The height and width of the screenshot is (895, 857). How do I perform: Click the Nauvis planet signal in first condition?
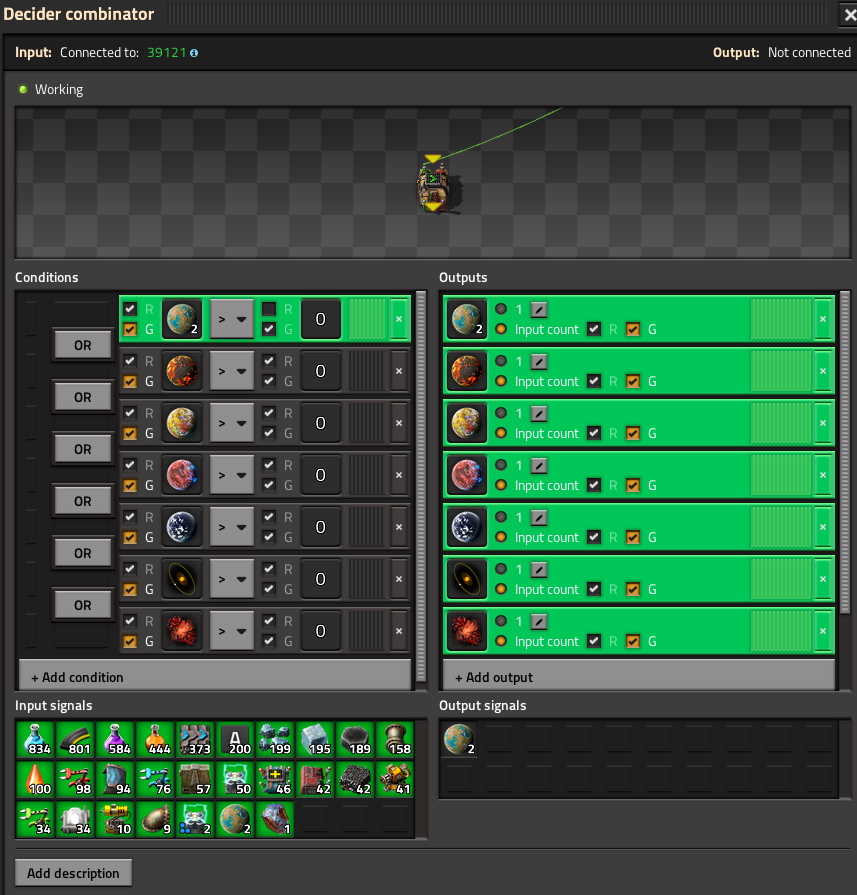click(x=182, y=319)
